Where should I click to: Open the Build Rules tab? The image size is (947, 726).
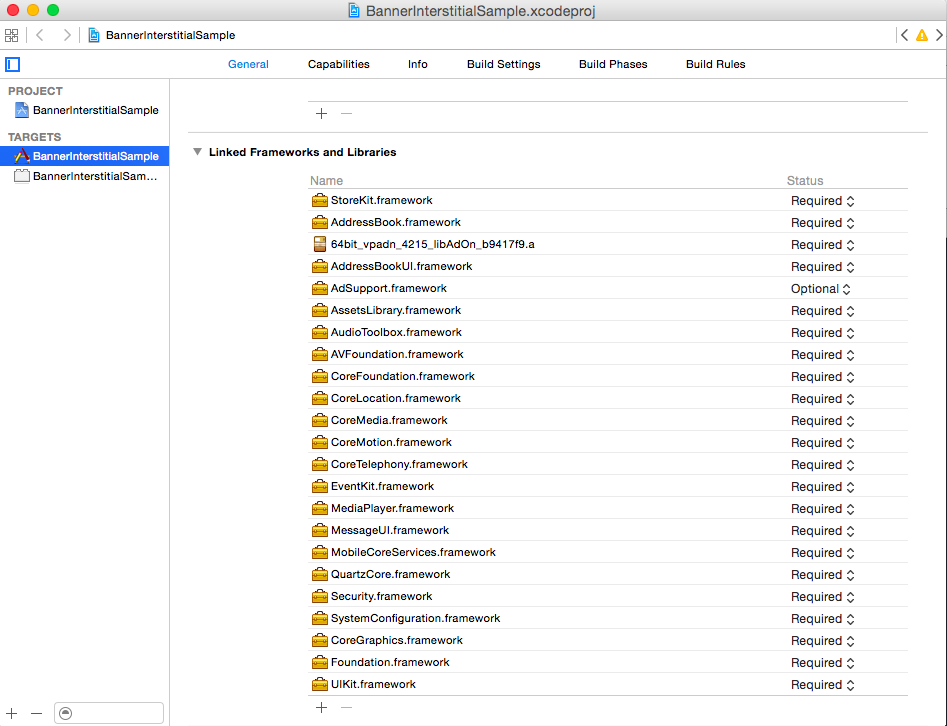pyautogui.click(x=716, y=64)
